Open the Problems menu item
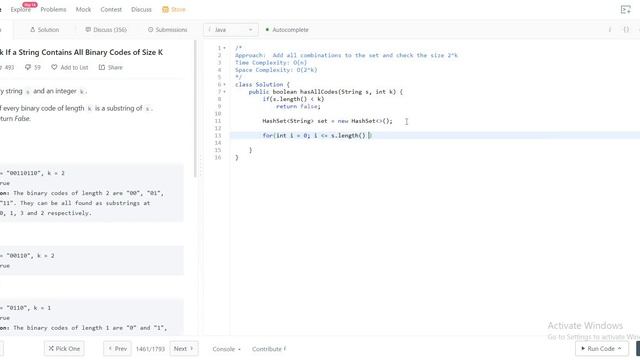Viewport: 640px width, 360px height. coord(53,9)
